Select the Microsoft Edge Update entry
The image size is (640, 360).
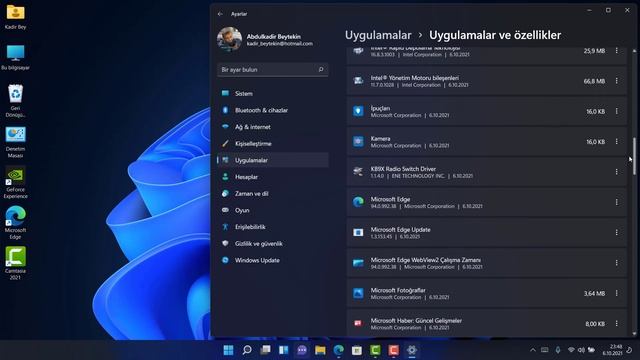[487, 233]
